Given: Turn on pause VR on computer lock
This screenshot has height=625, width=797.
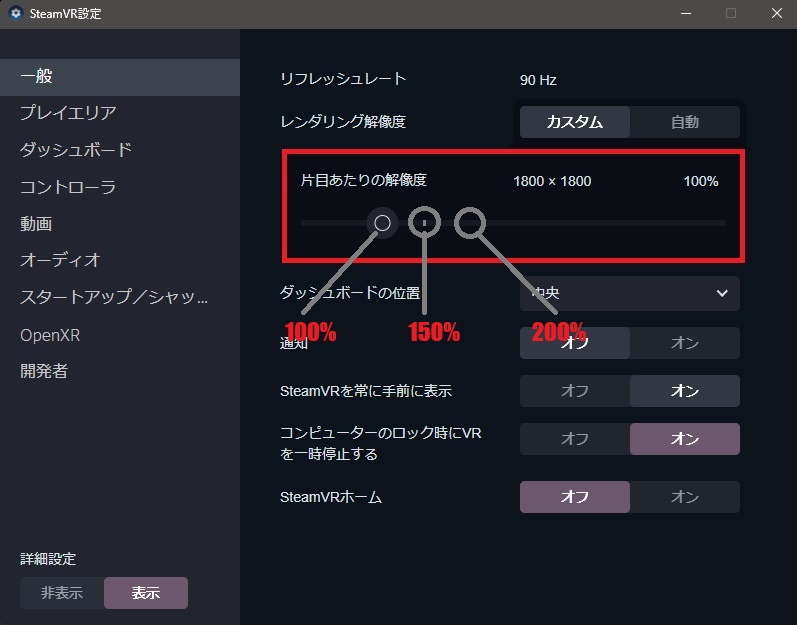Looking at the screenshot, I should pyautogui.click(x=685, y=439).
